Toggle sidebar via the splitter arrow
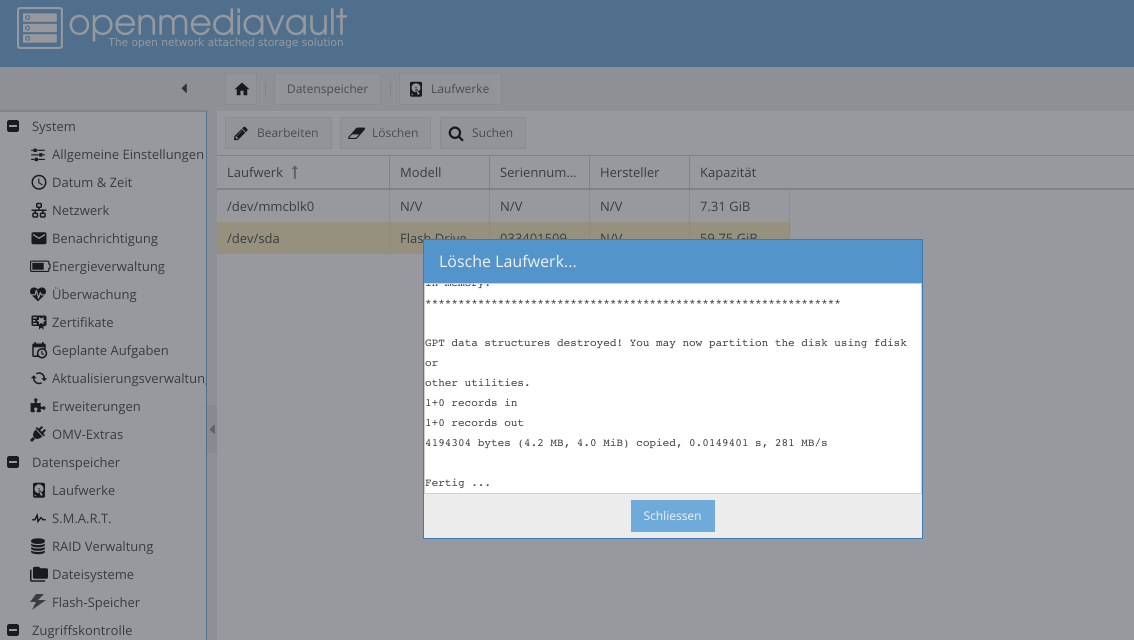 click(212, 430)
